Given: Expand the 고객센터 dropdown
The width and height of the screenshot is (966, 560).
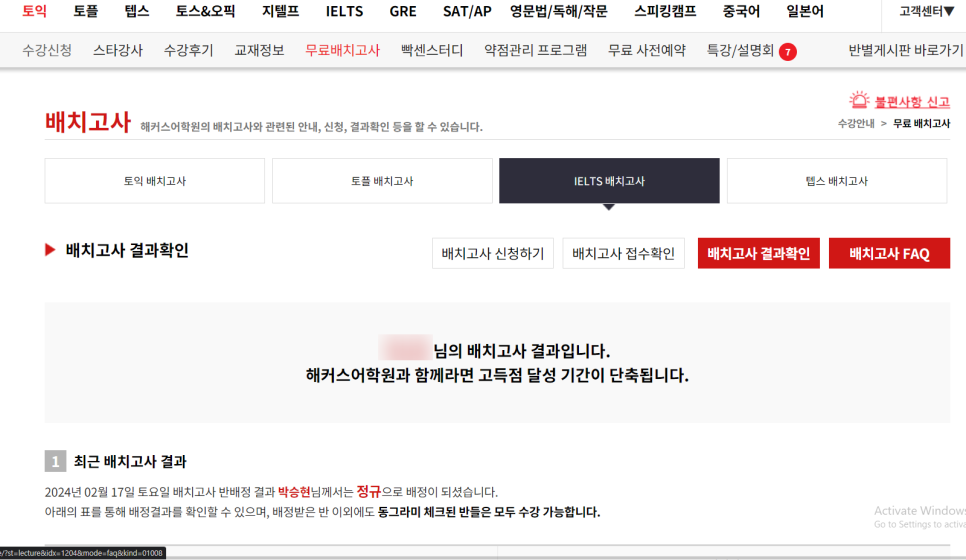Looking at the screenshot, I should tap(927, 11).
